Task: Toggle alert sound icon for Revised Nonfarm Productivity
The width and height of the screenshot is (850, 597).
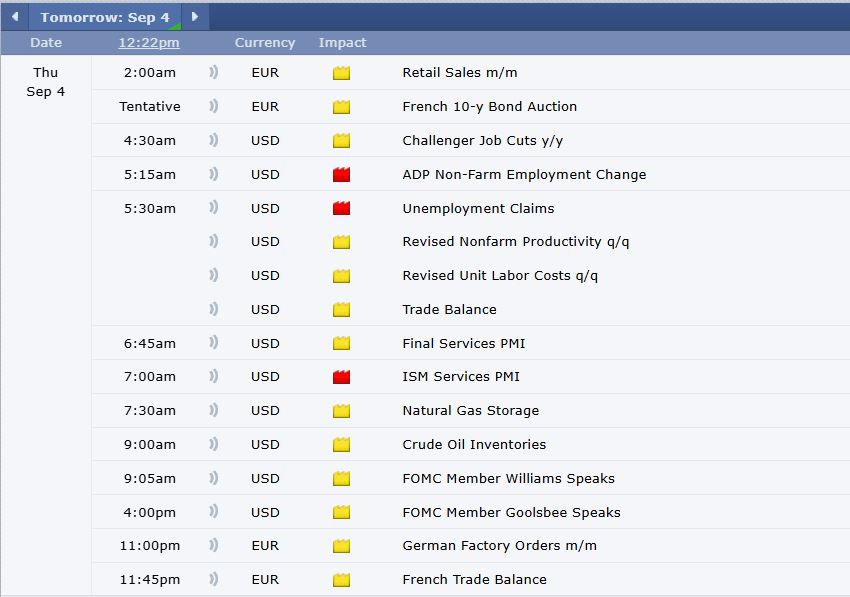Action: pos(214,241)
